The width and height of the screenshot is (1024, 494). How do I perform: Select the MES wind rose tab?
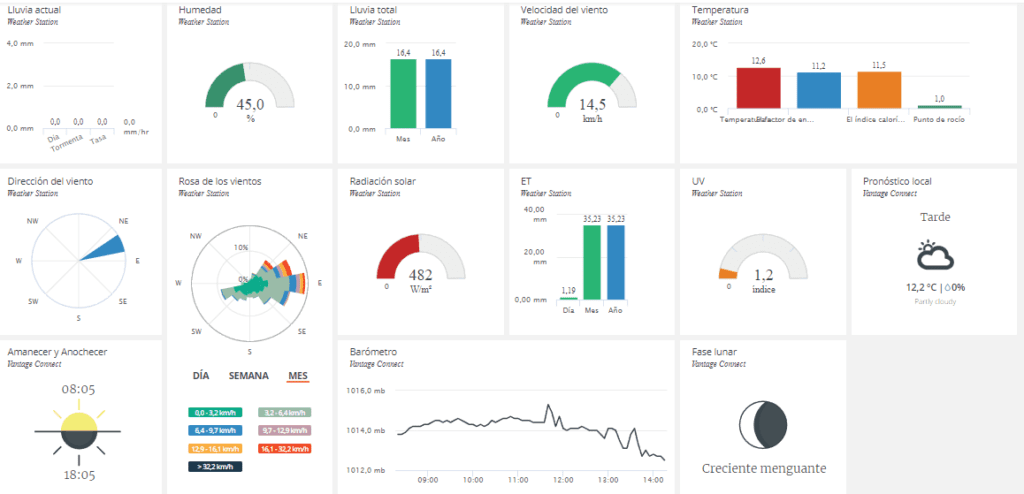(298, 376)
